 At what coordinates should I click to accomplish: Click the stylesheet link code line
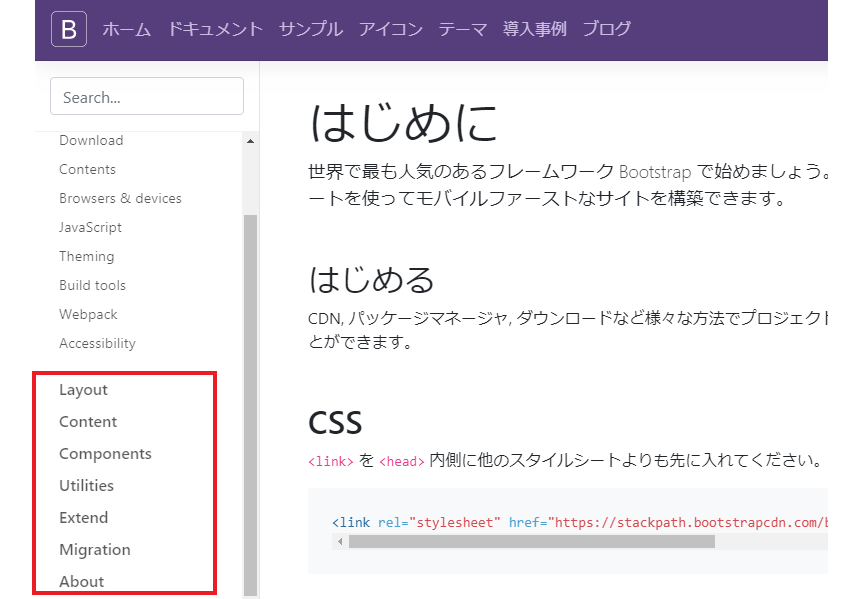pos(580,522)
